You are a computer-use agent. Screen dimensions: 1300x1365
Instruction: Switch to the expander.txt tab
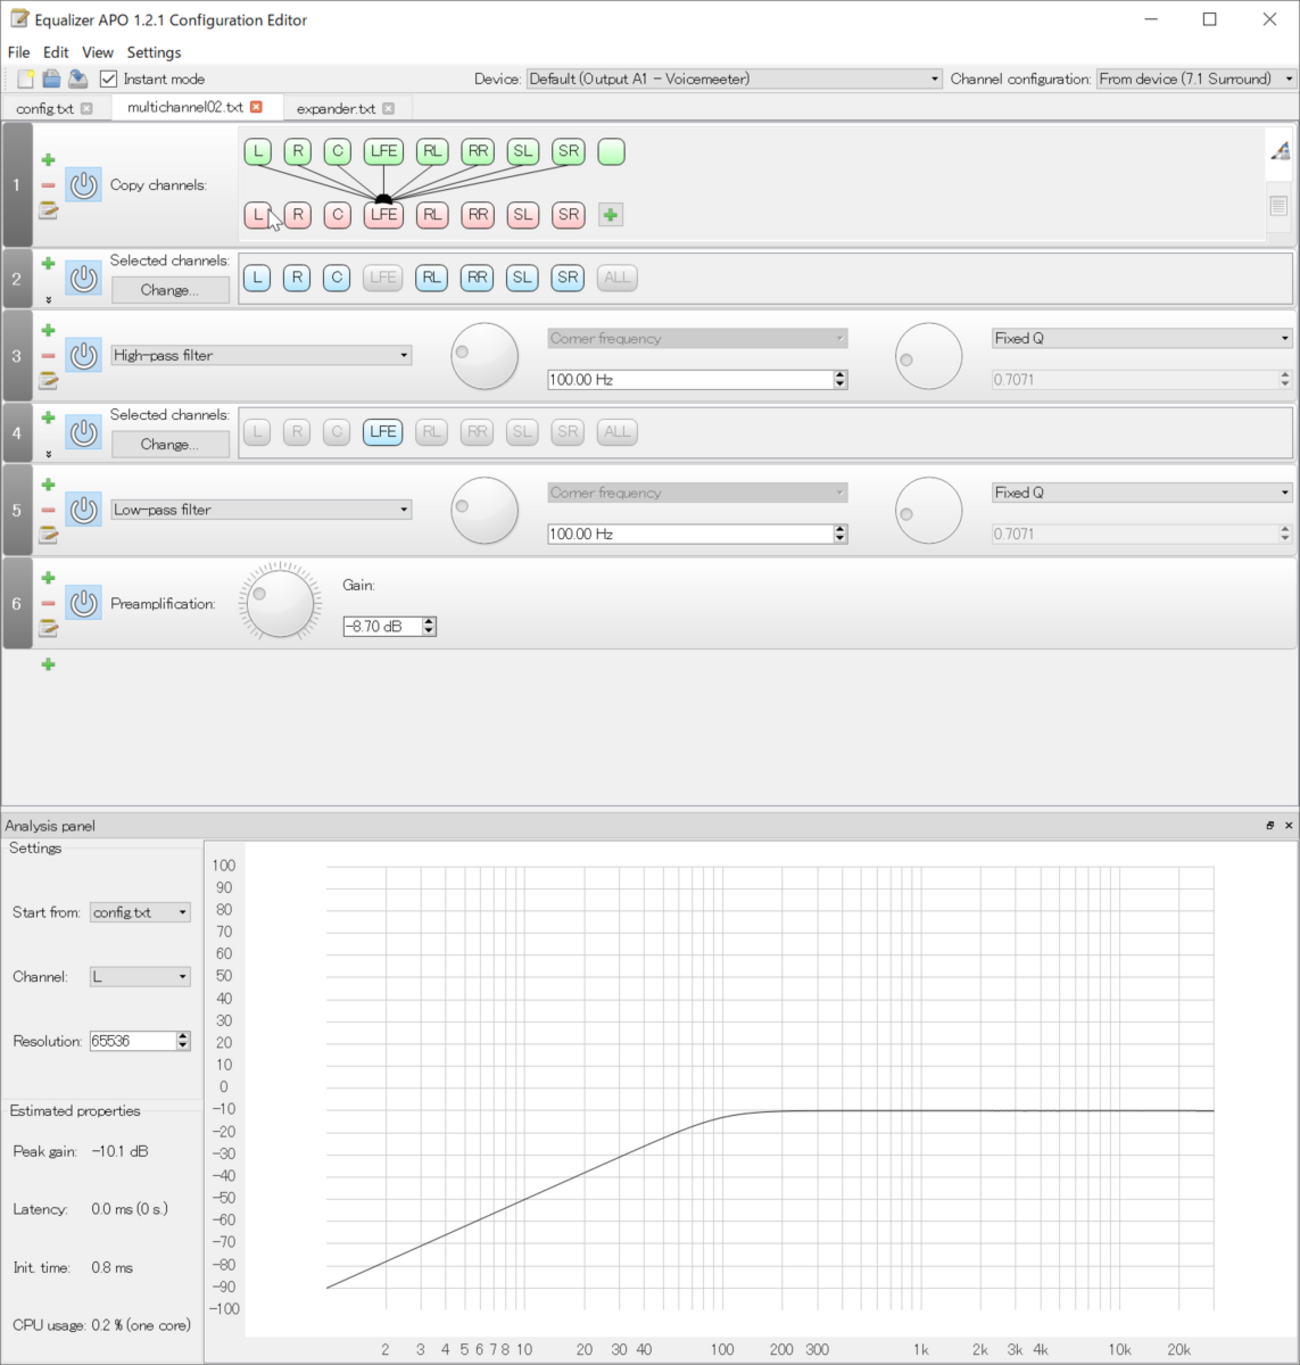pos(336,108)
